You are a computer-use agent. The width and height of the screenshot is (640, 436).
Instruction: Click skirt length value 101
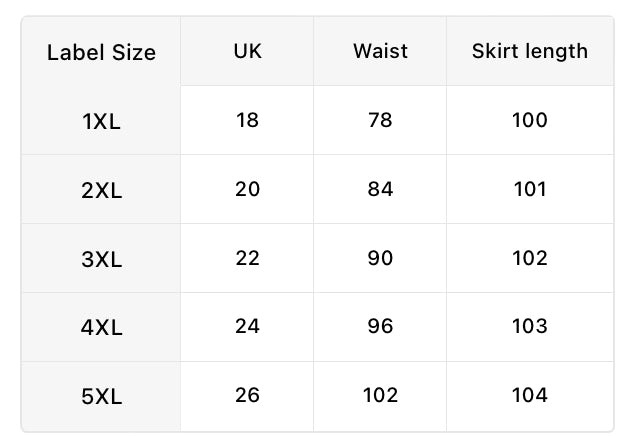click(530, 189)
